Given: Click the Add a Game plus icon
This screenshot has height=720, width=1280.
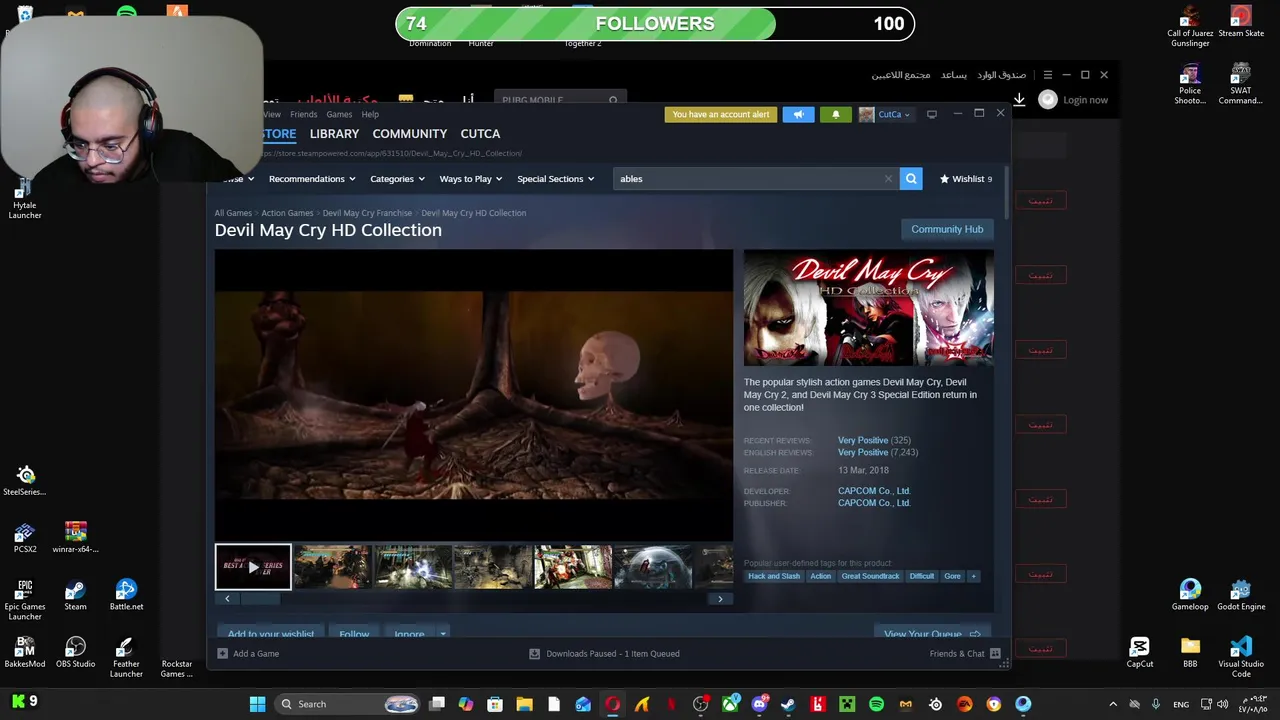Looking at the screenshot, I should click(223, 654).
